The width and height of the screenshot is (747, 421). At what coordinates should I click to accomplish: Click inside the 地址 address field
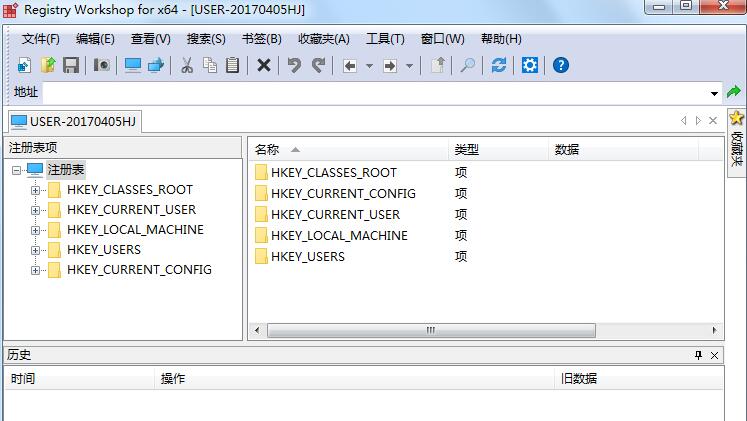(x=375, y=92)
